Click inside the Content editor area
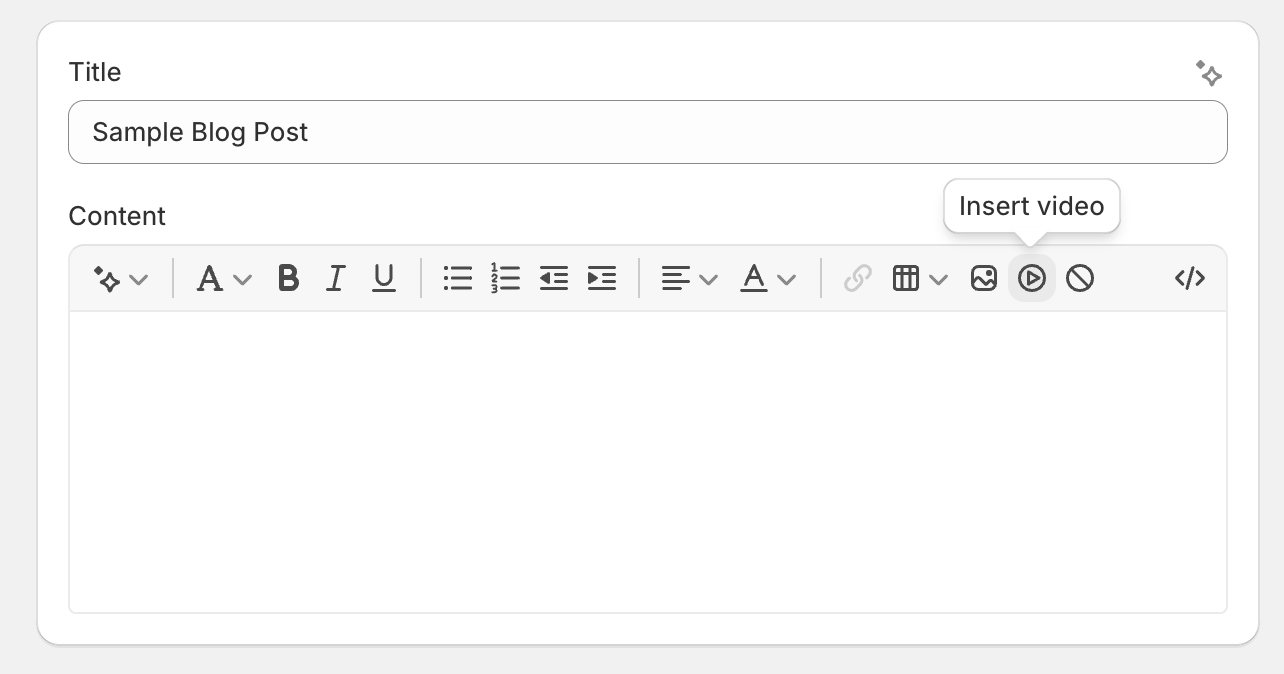This screenshot has height=674, width=1284. tap(647, 460)
